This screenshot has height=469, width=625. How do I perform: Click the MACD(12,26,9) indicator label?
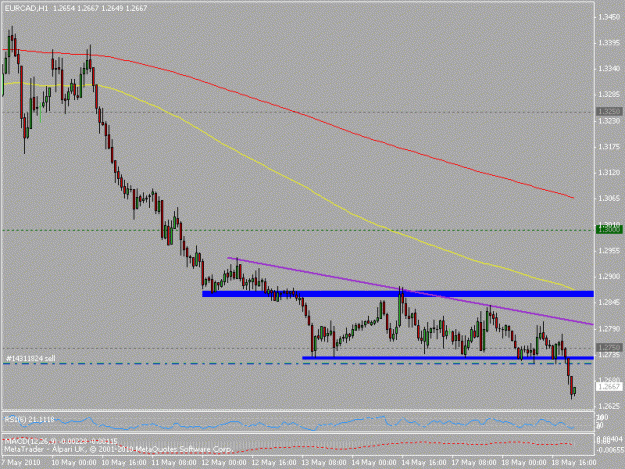(61, 442)
